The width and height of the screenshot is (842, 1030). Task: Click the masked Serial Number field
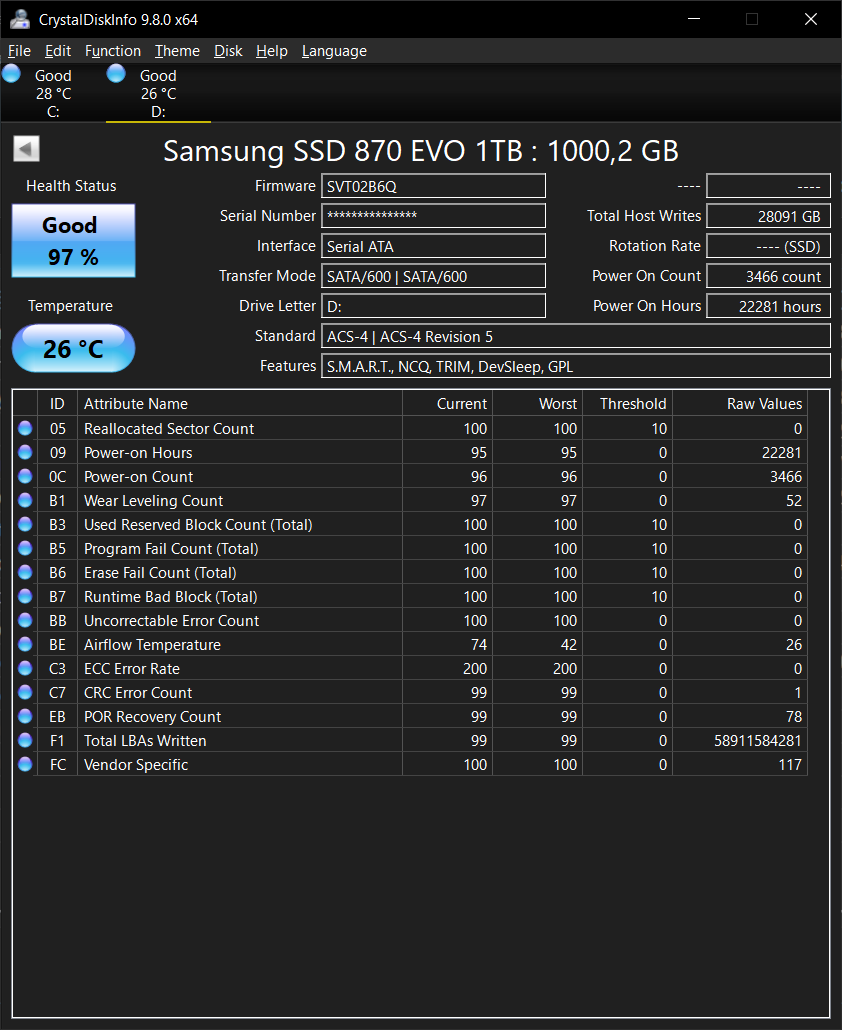433,215
